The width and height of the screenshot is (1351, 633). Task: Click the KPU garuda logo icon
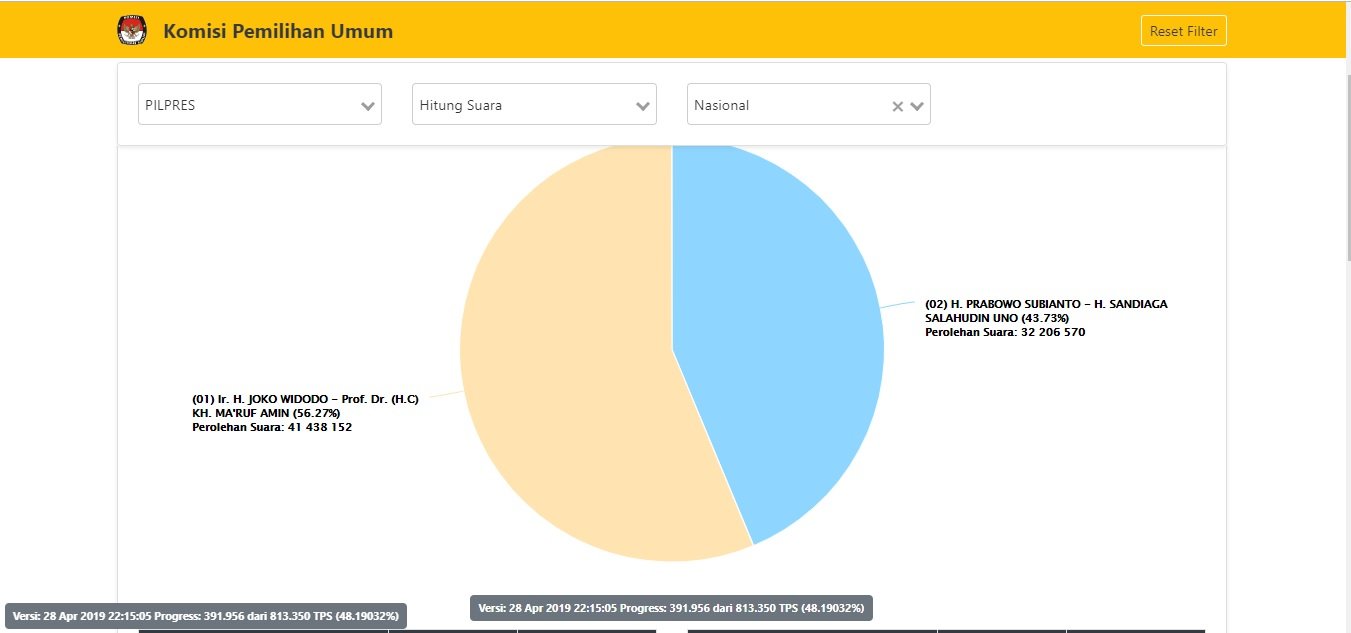131,31
